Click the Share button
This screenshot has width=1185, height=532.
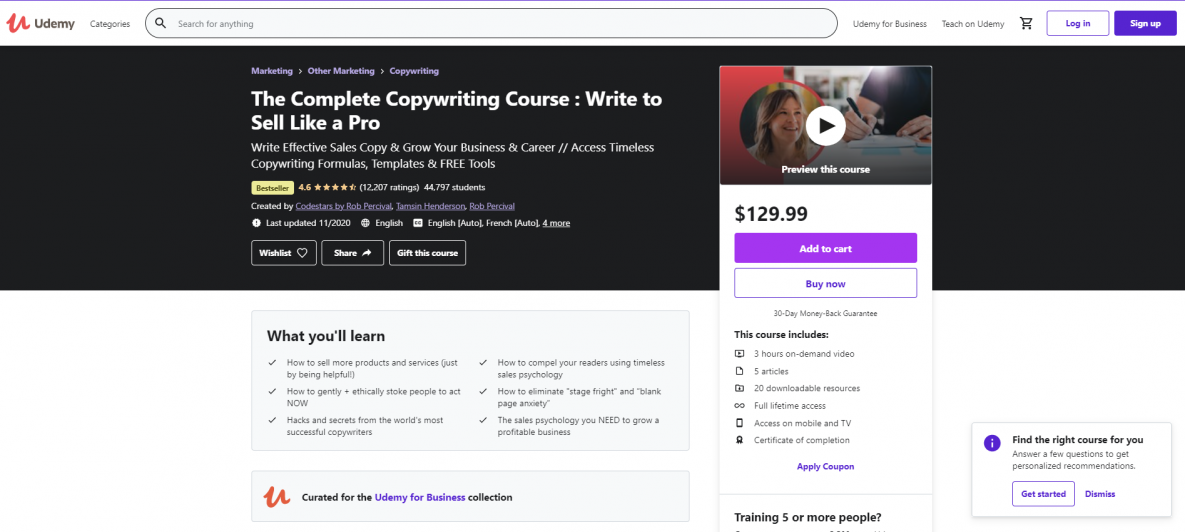[x=352, y=253]
